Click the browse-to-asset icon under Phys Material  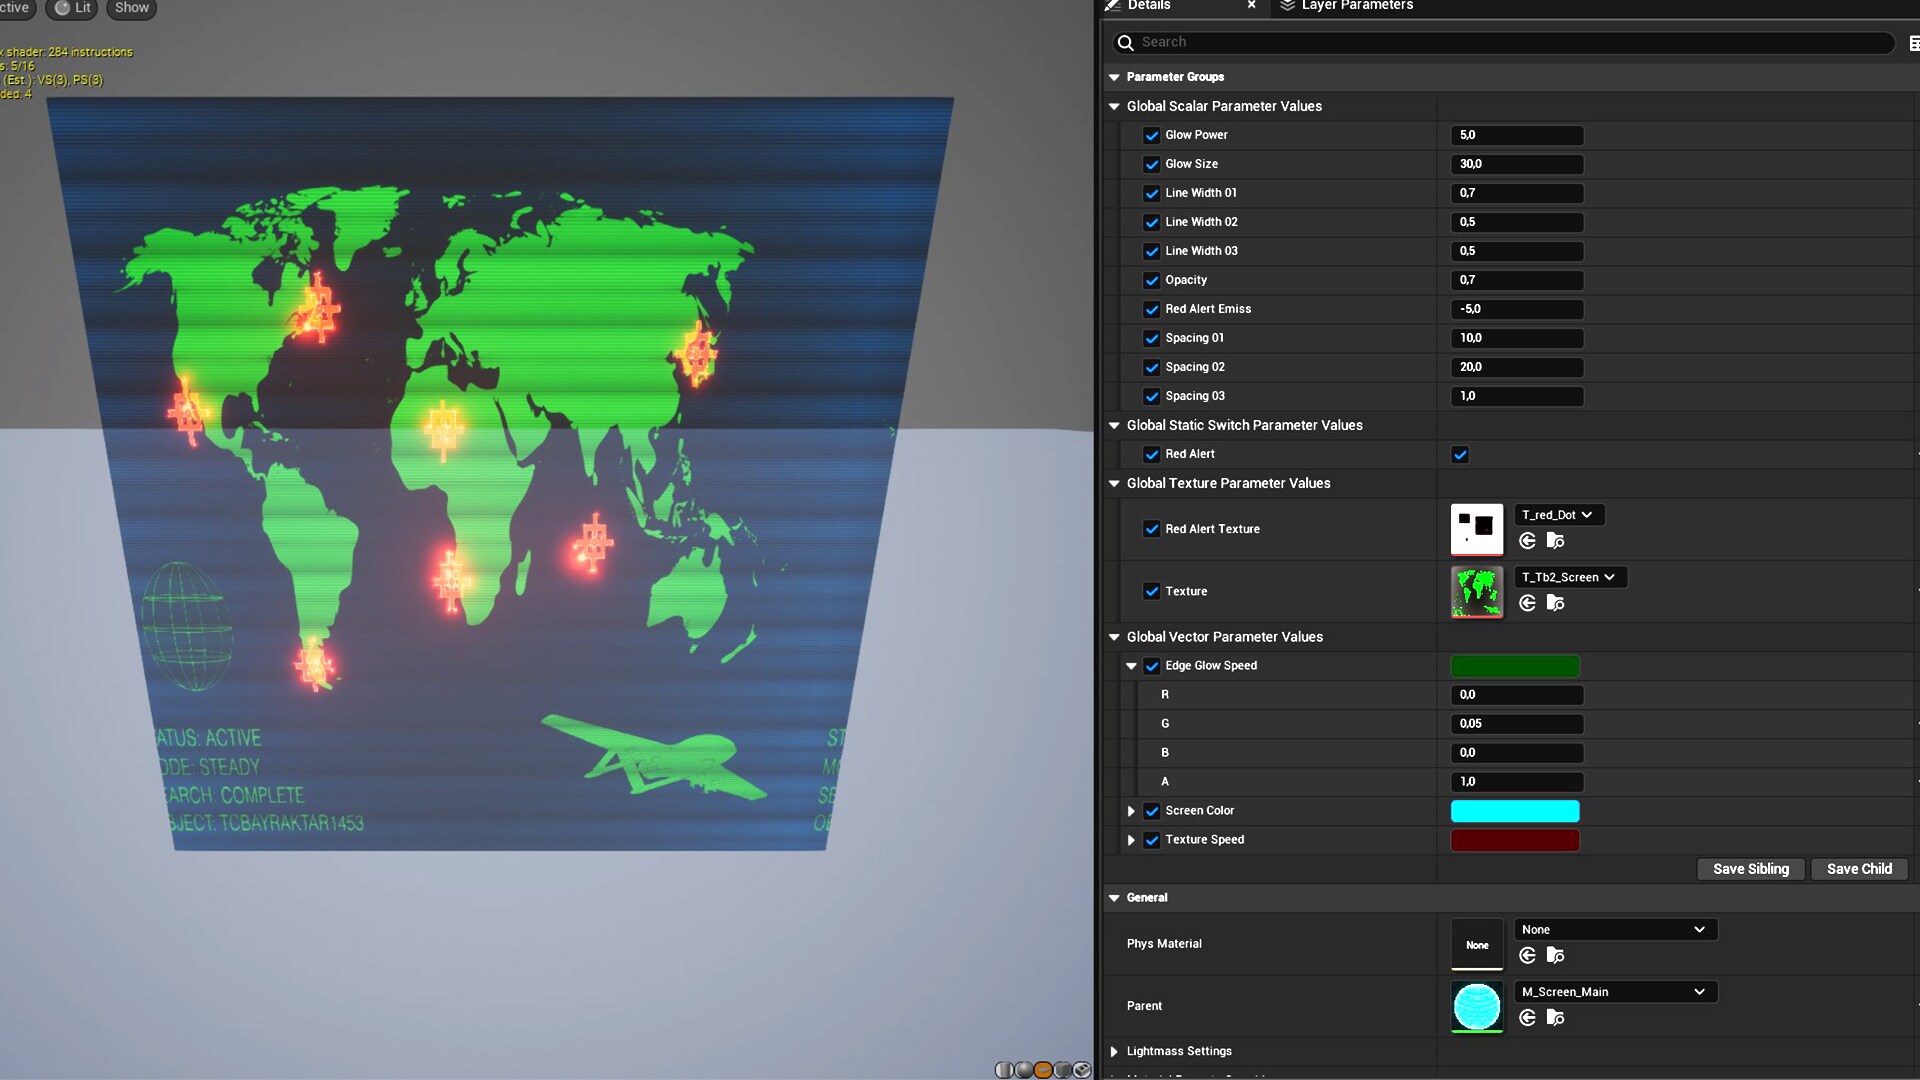1555,955
